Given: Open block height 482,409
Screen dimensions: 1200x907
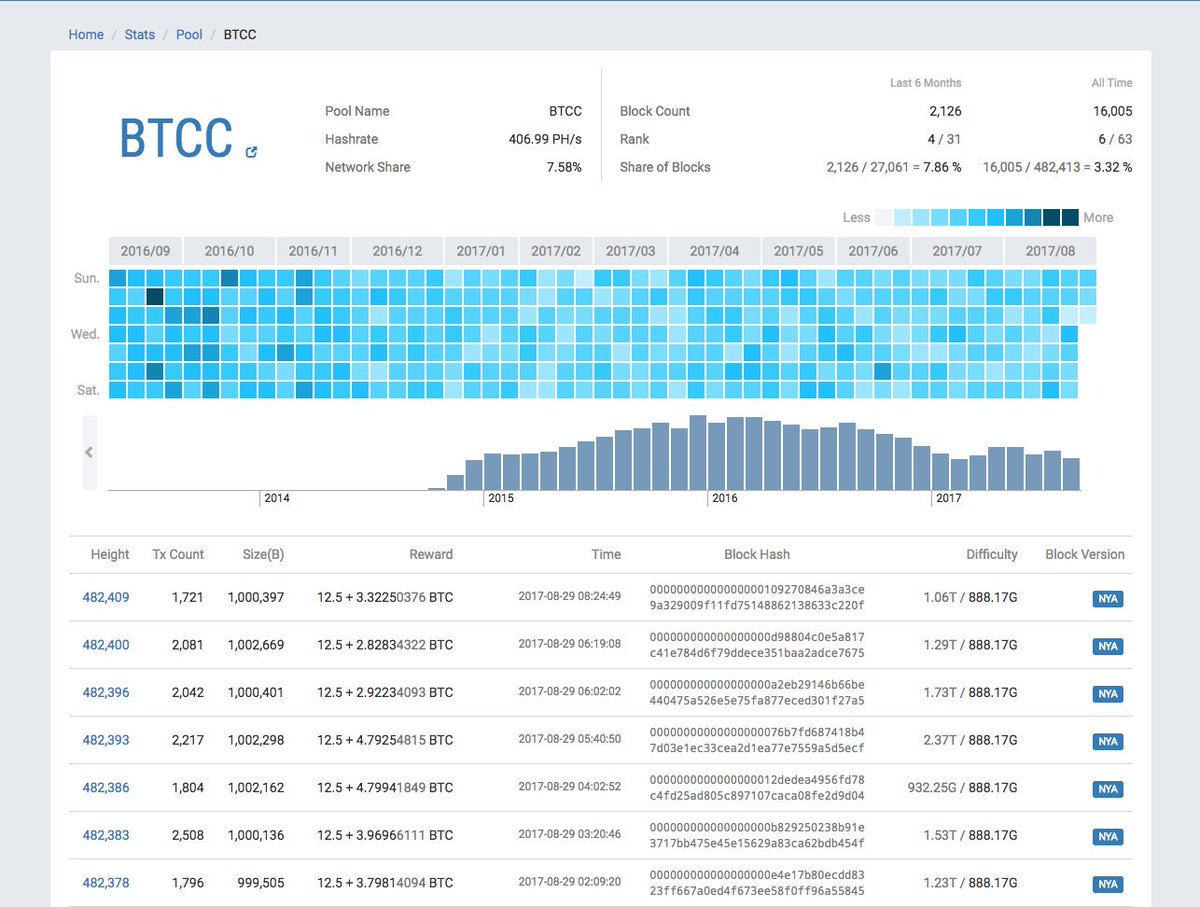Looking at the screenshot, I should 106,597.
